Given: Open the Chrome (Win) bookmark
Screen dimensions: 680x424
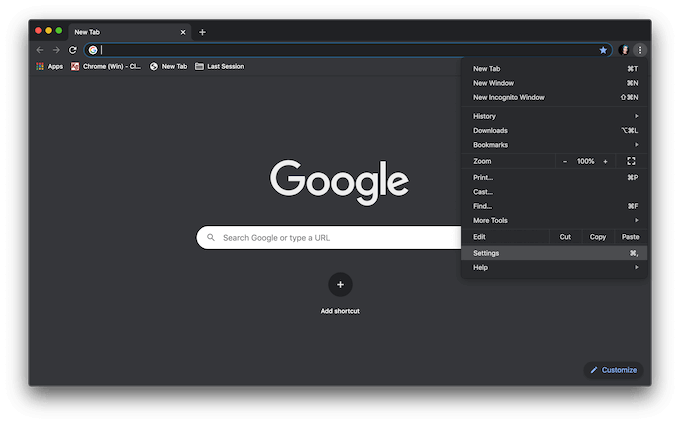Looking at the screenshot, I should coord(106,66).
